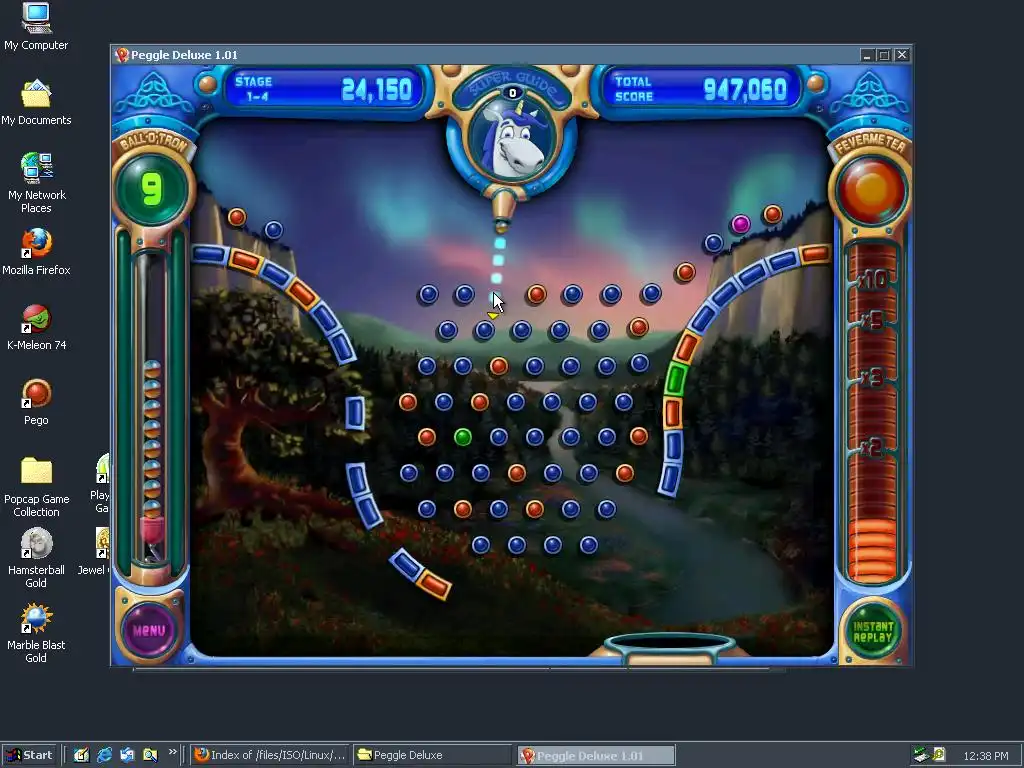Switch to Index of /files/ISO/Linux taskbar button
This screenshot has height=768, width=1024.
[x=270, y=755]
